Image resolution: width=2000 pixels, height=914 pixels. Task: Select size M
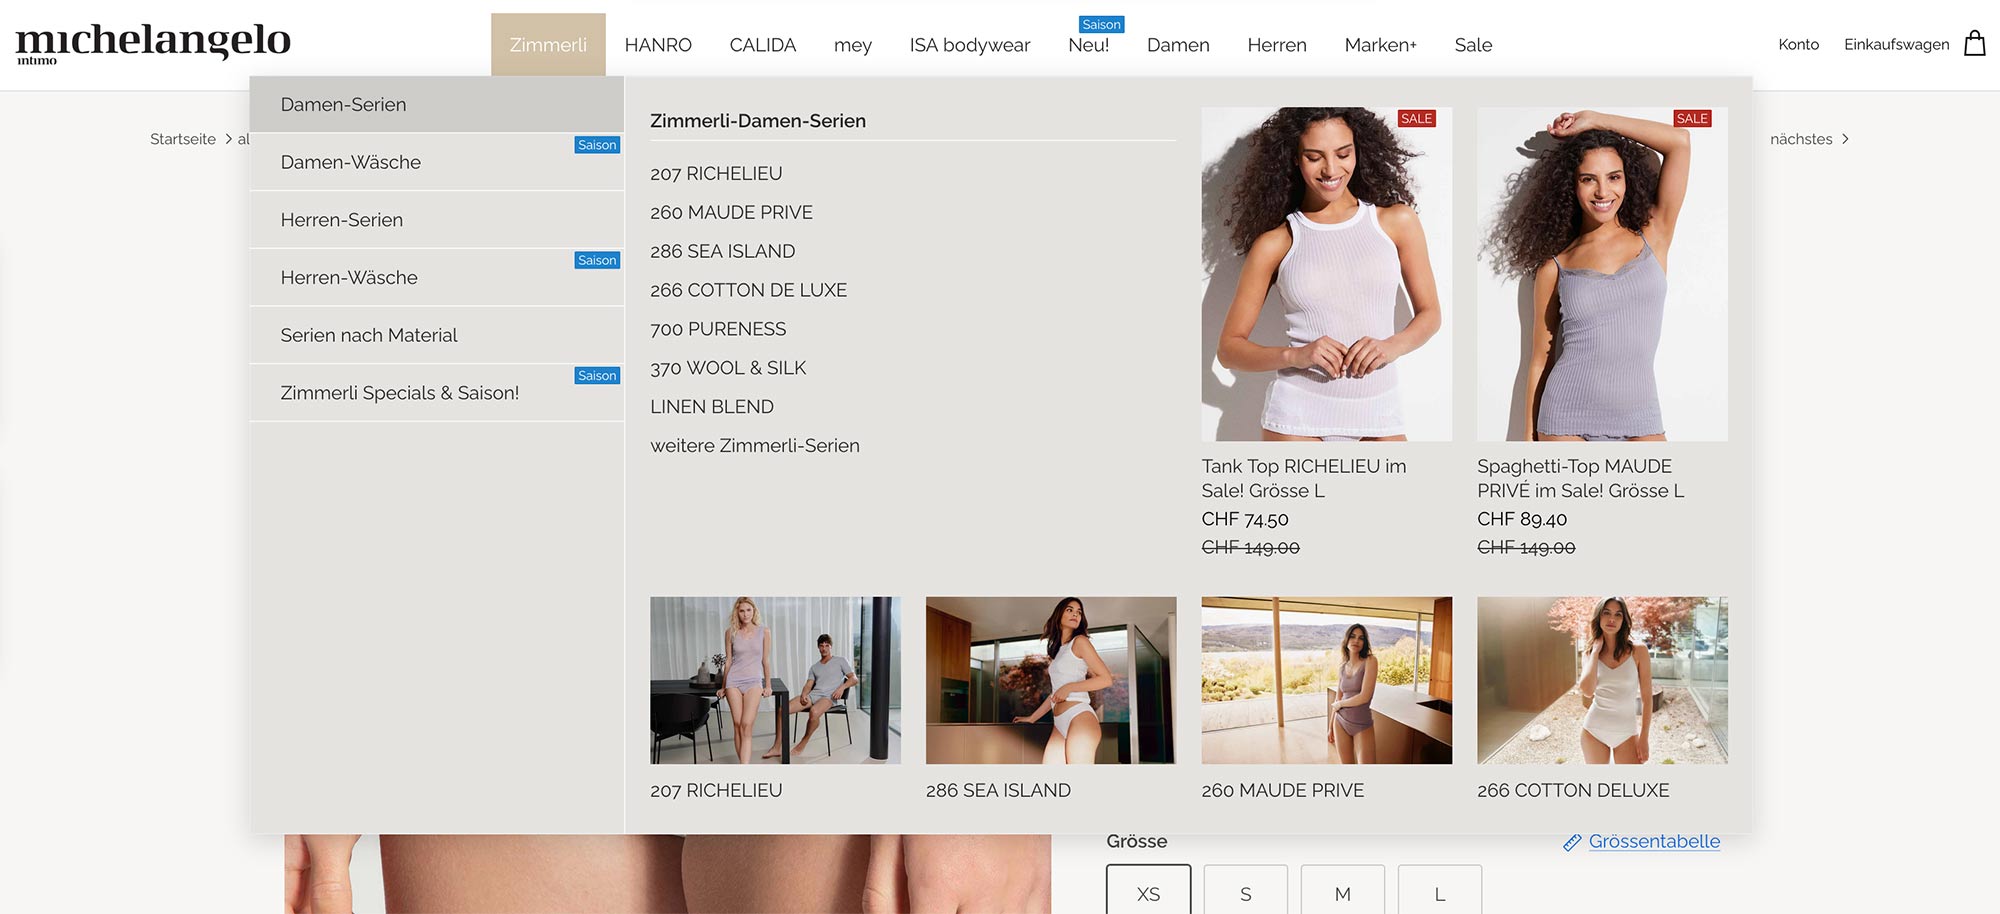[x=1343, y=891]
